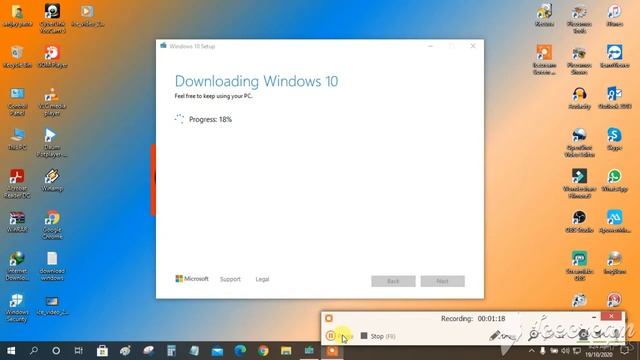Click the 'Downloading Windows 10' heading
This screenshot has width=640, height=360.
point(256,81)
